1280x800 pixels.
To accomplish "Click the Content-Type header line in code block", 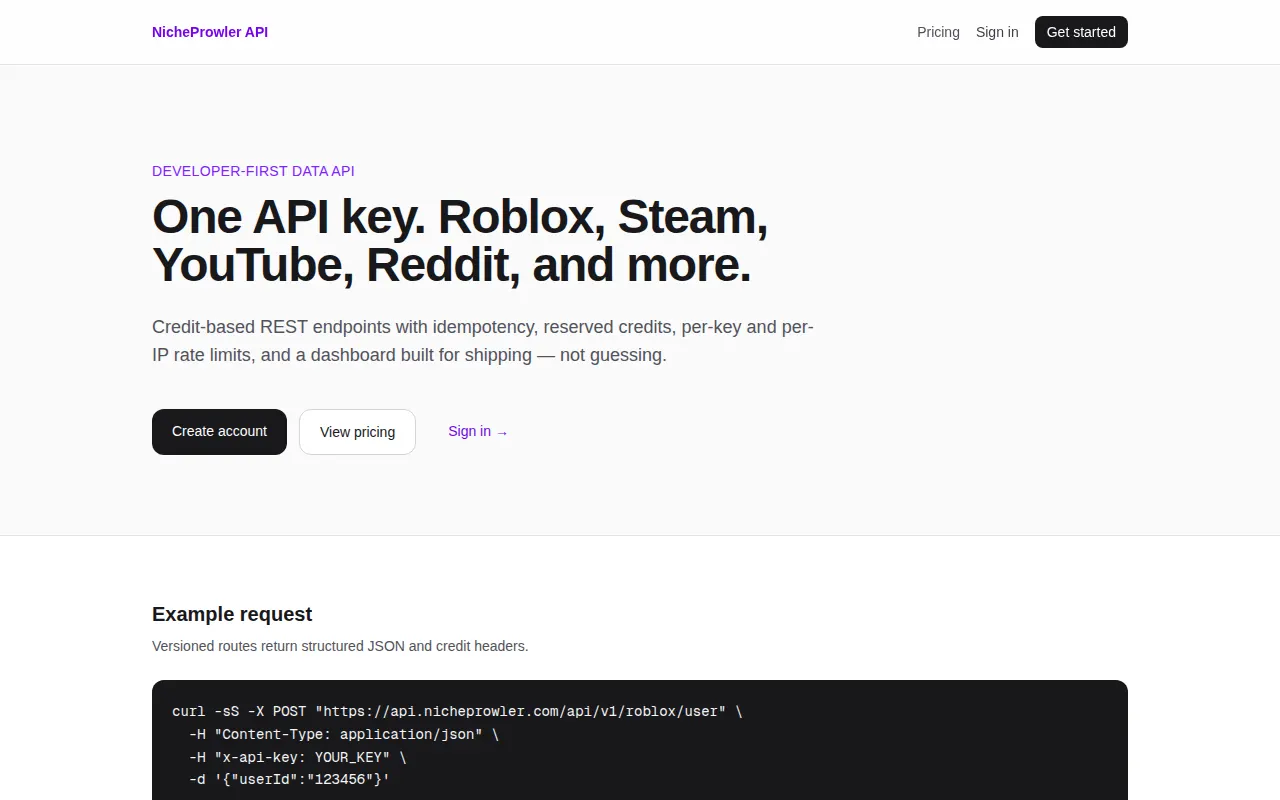I will tap(344, 734).
